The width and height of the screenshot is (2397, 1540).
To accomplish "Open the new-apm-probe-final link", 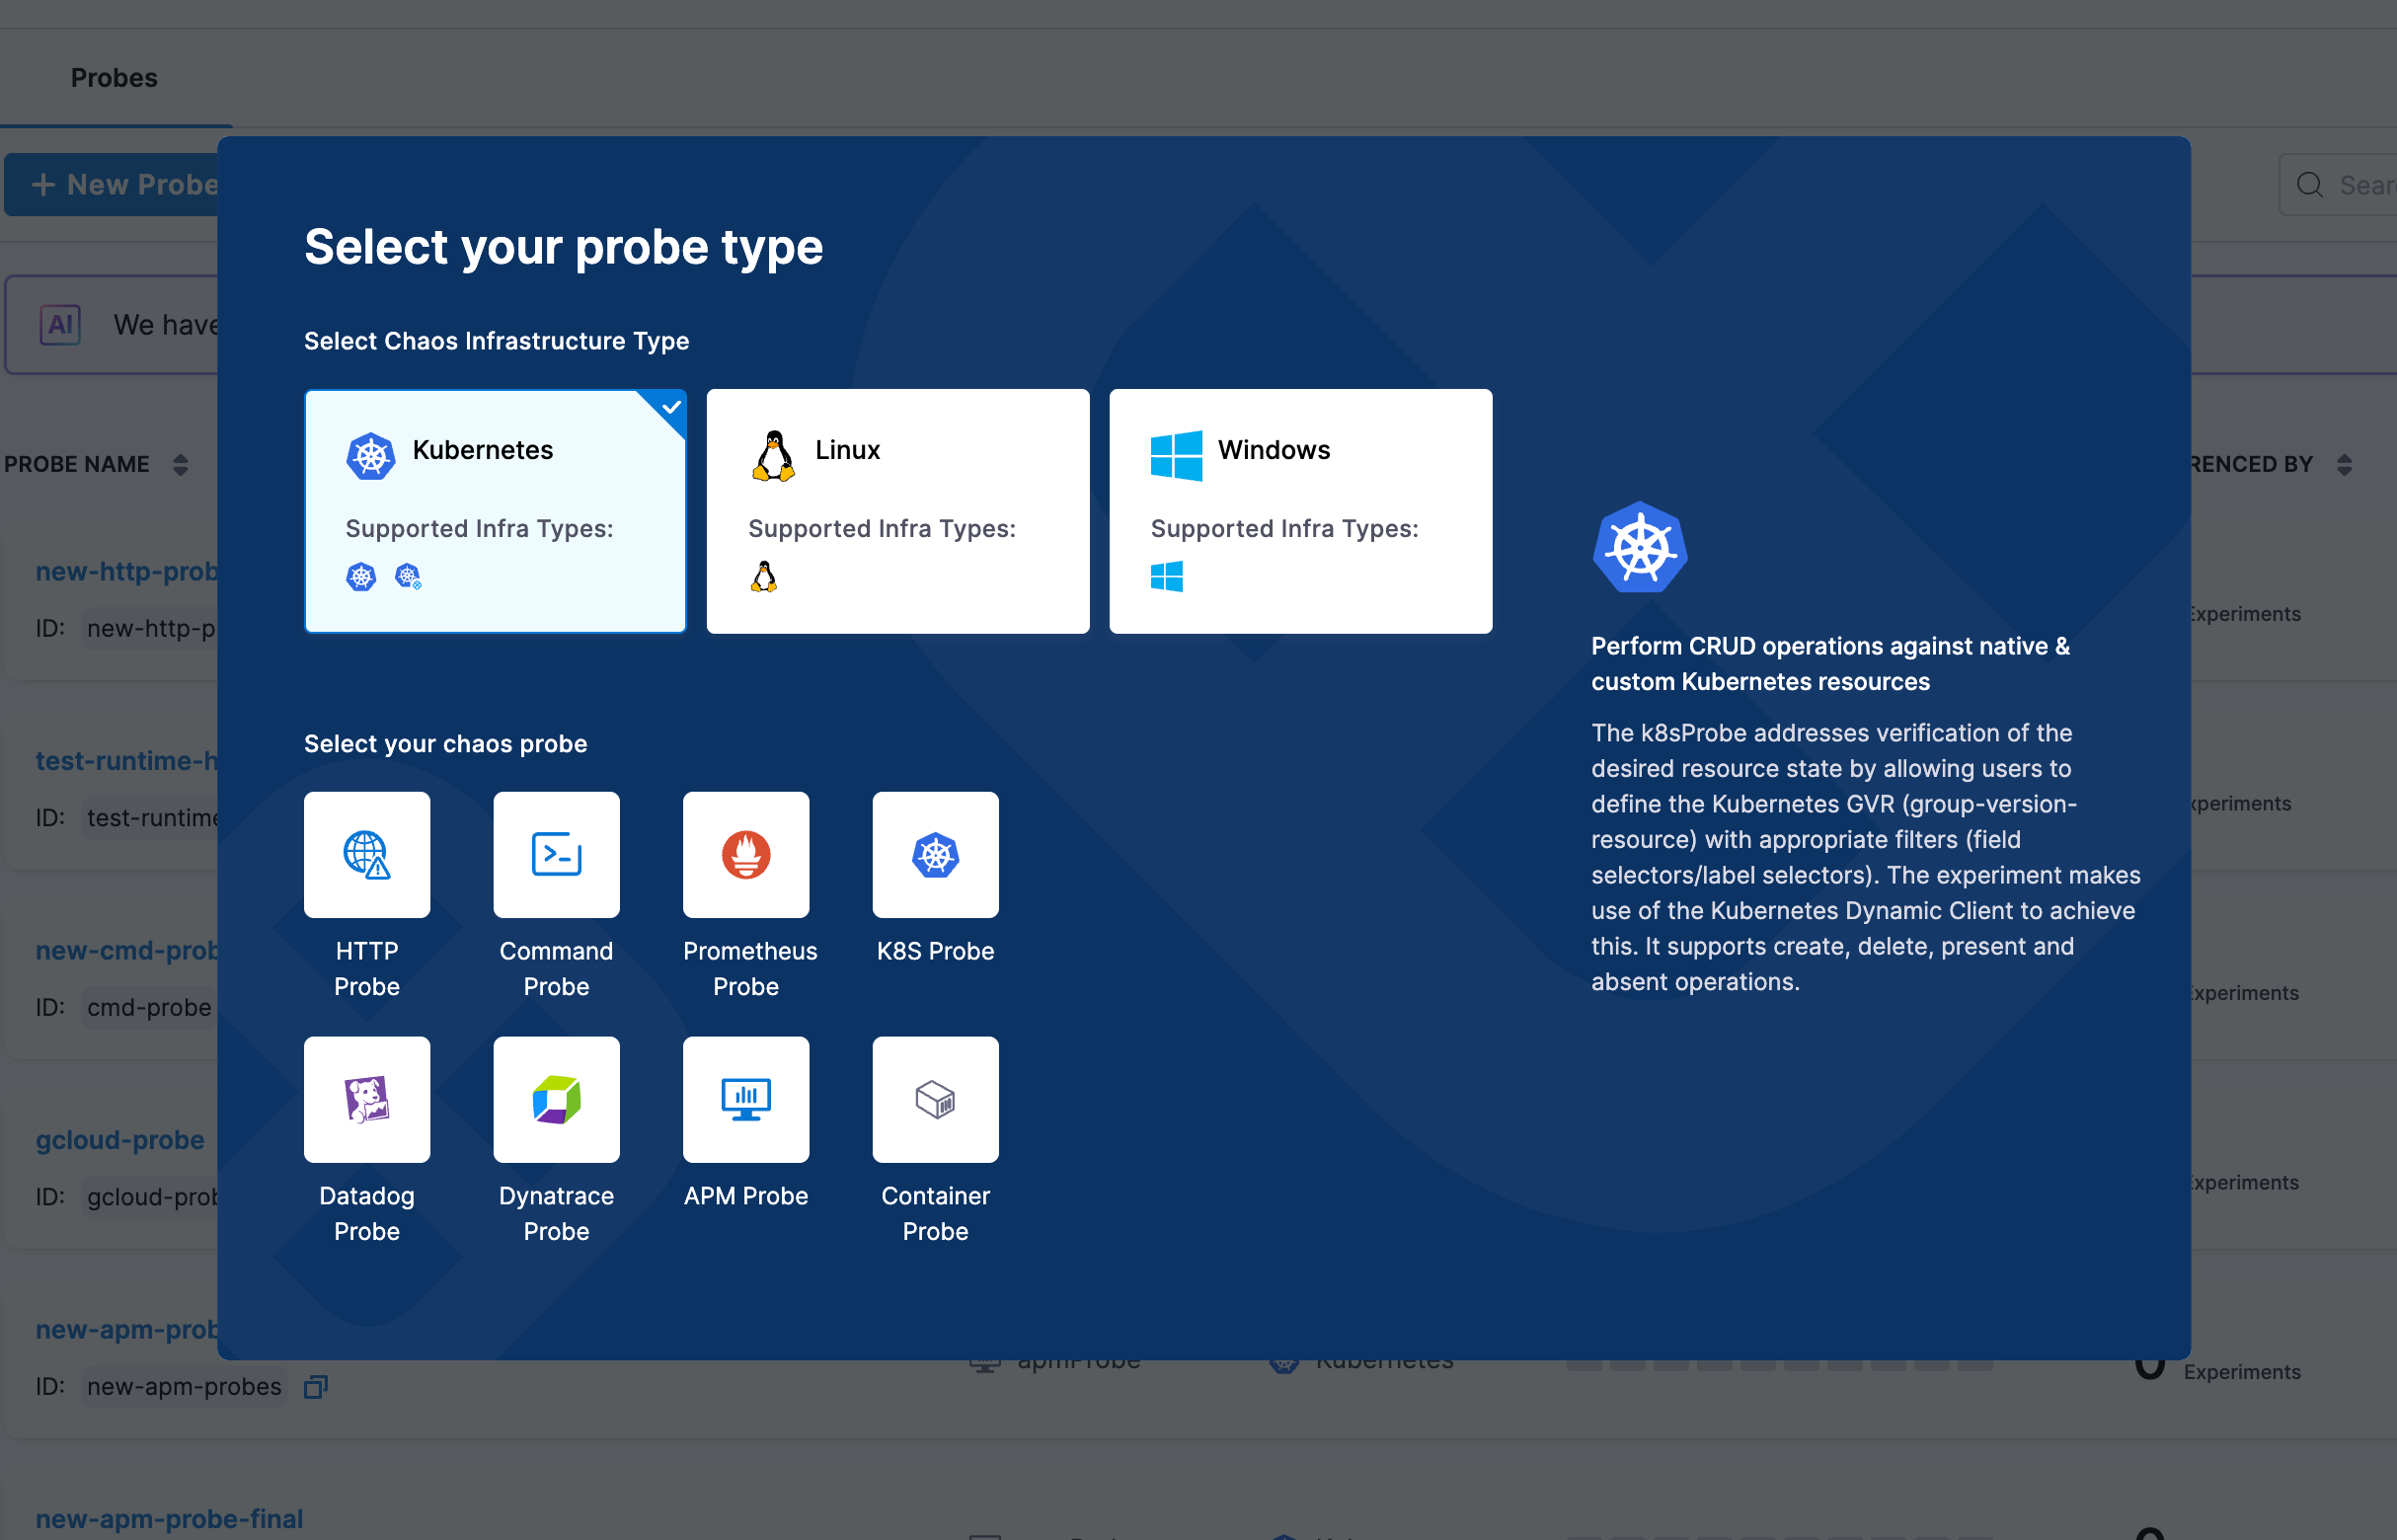I will (x=169, y=1518).
